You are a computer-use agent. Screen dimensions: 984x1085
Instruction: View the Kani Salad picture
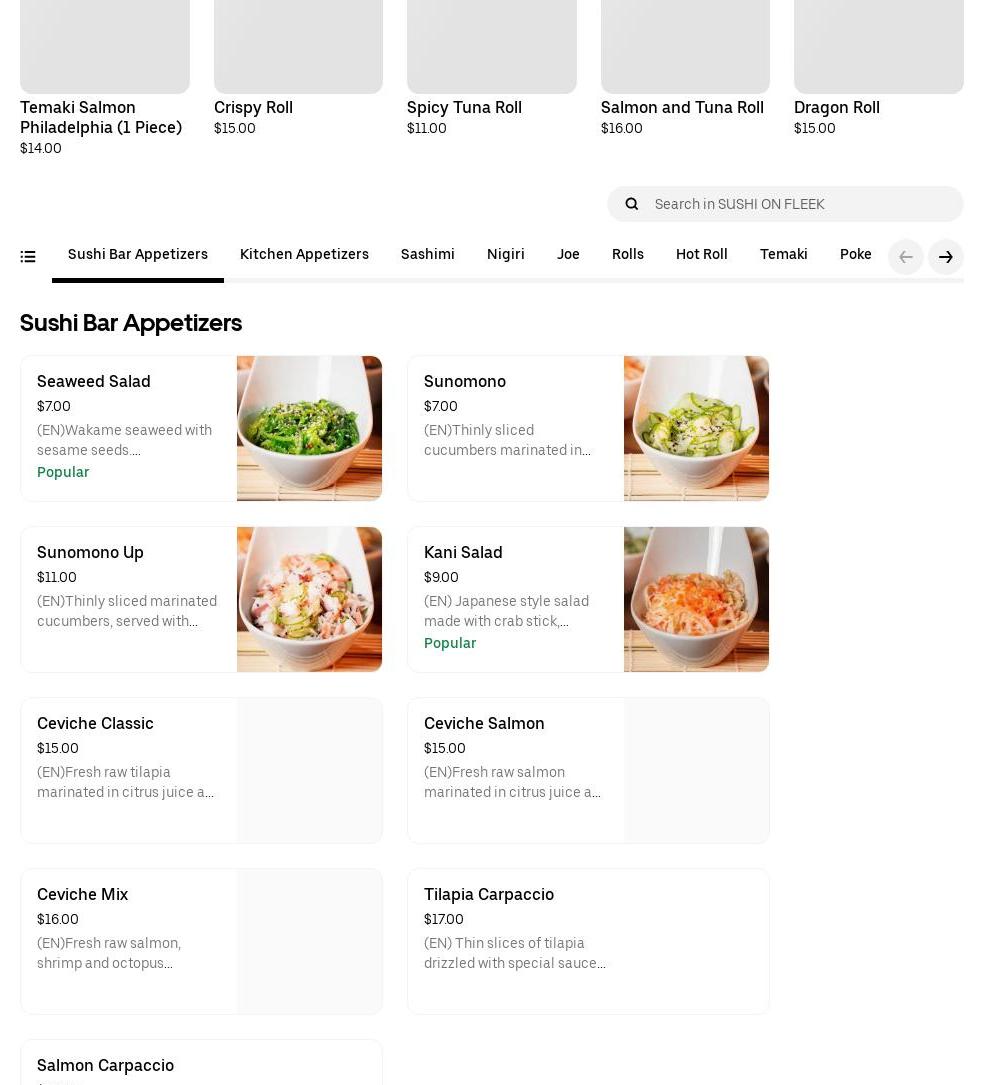click(x=696, y=599)
